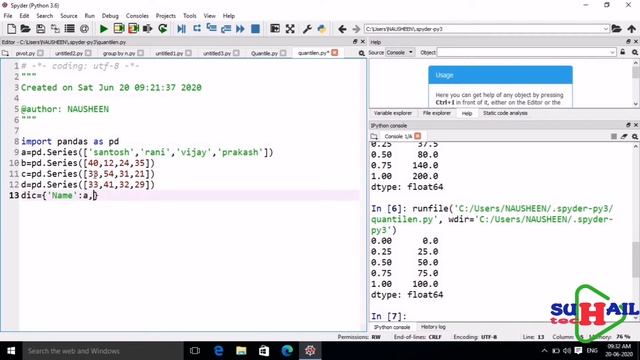The width and height of the screenshot is (640, 360).
Task: Start debugging with the blue debug icon
Action: pos(182,29)
